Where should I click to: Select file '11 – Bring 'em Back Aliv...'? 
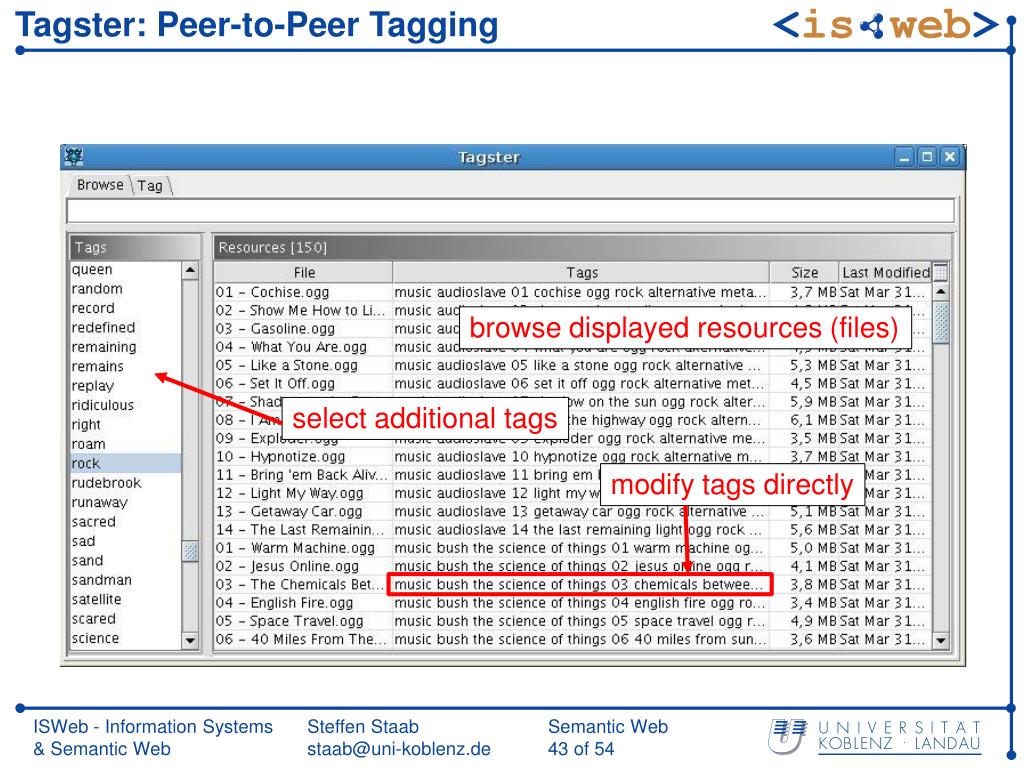[303, 475]
